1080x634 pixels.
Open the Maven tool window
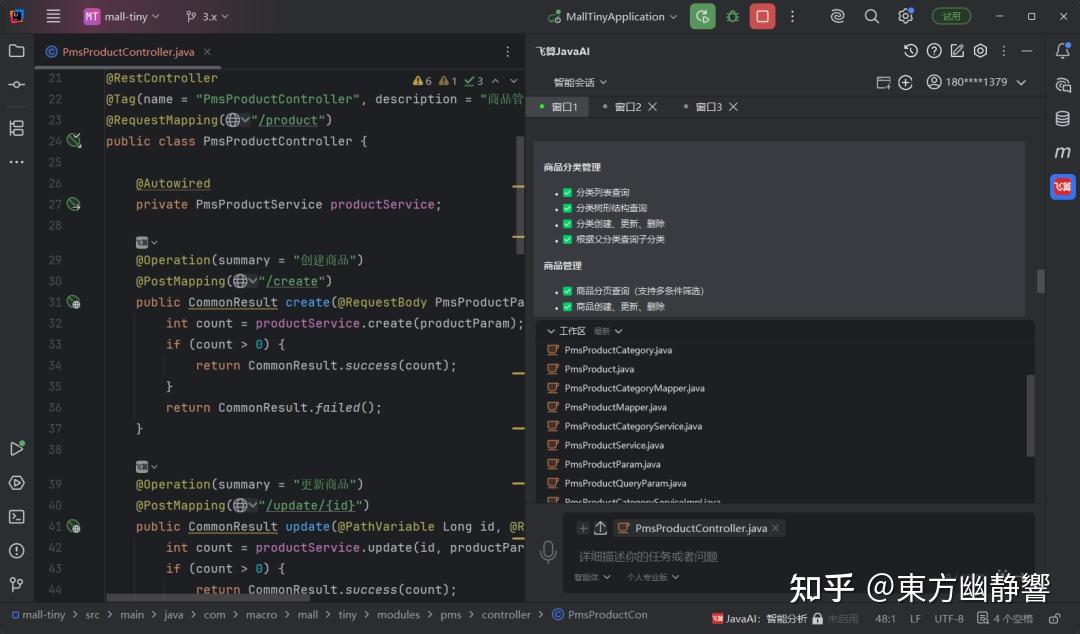[1063, 152]
